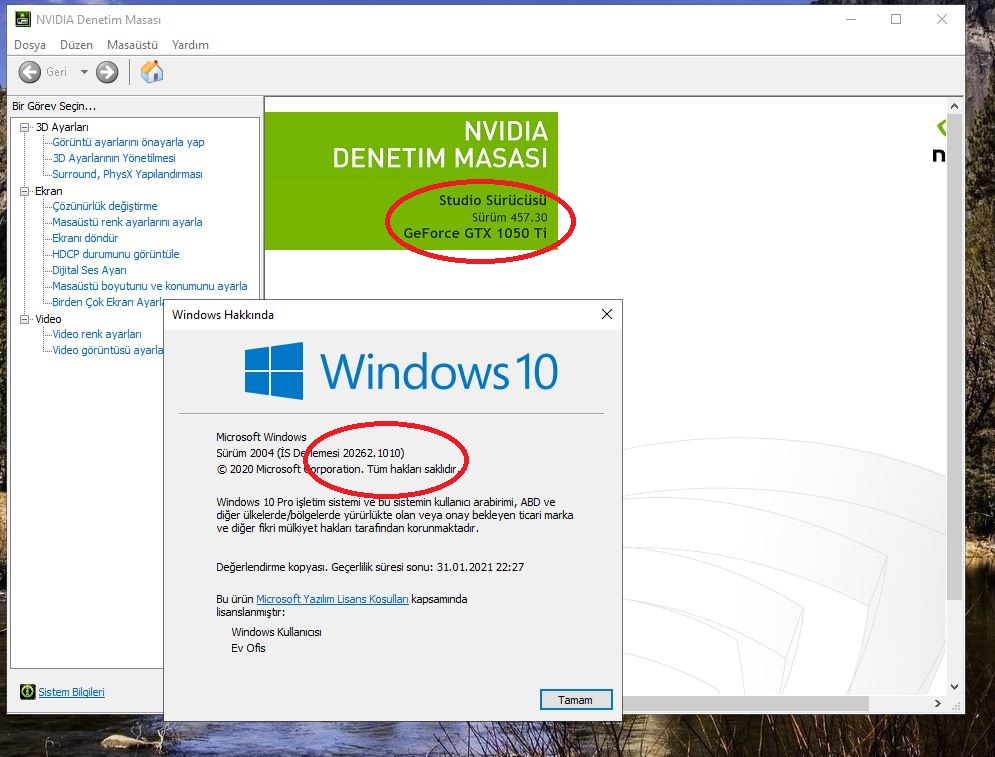The width and height of the screenshot is (995, 757).
Task: Click the vertical scrollbar thumb in main panel
Action: pyautogui.click(x=954, y=357)
